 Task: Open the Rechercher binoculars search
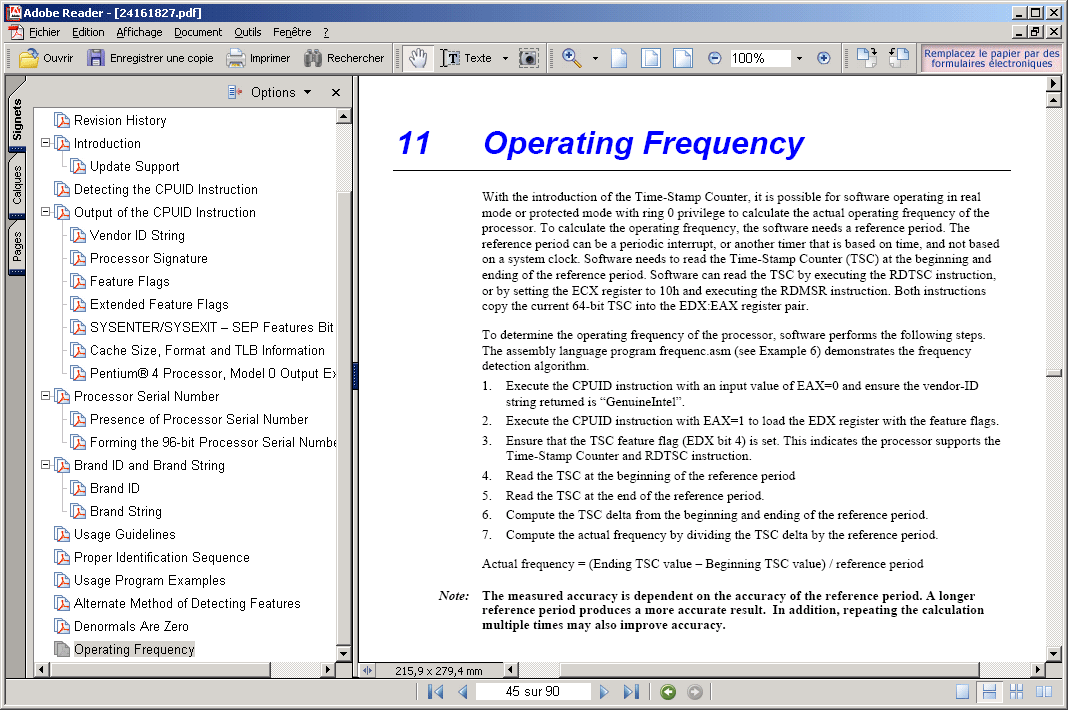tap(344, 58)
